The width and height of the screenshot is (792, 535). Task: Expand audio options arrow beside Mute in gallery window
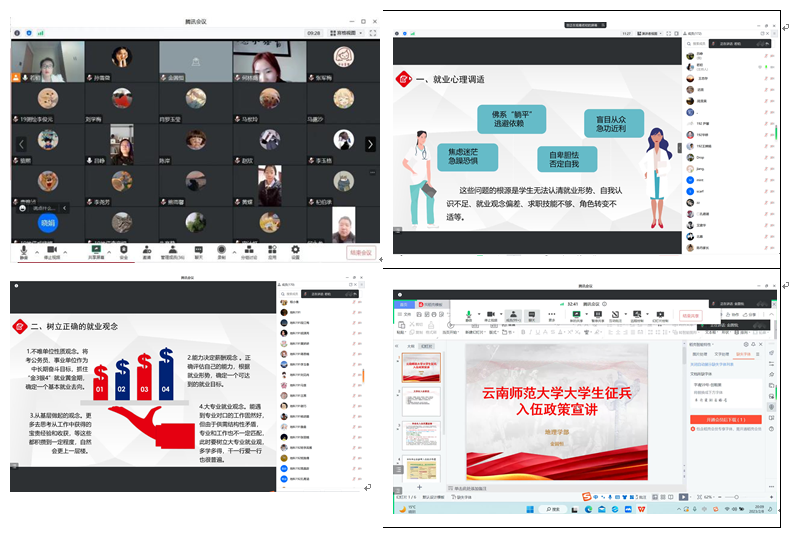(37, 249)
